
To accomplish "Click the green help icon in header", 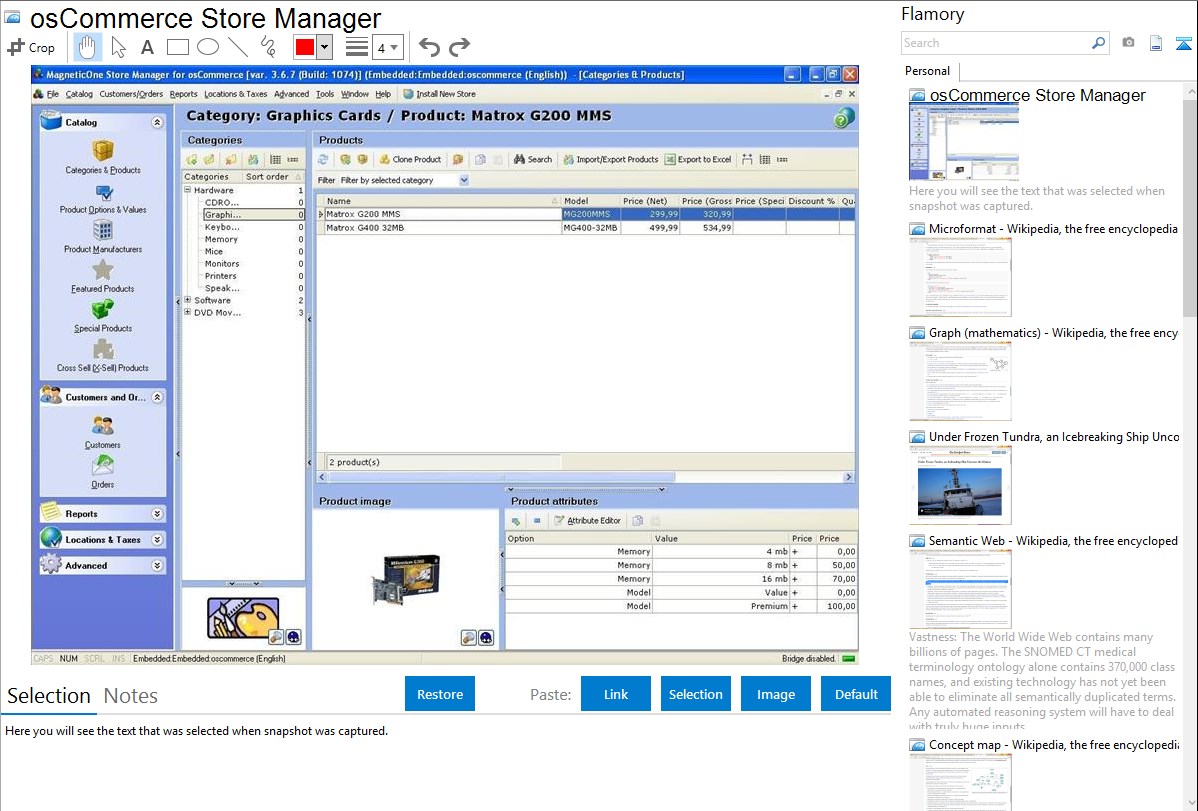I will 843,118.
